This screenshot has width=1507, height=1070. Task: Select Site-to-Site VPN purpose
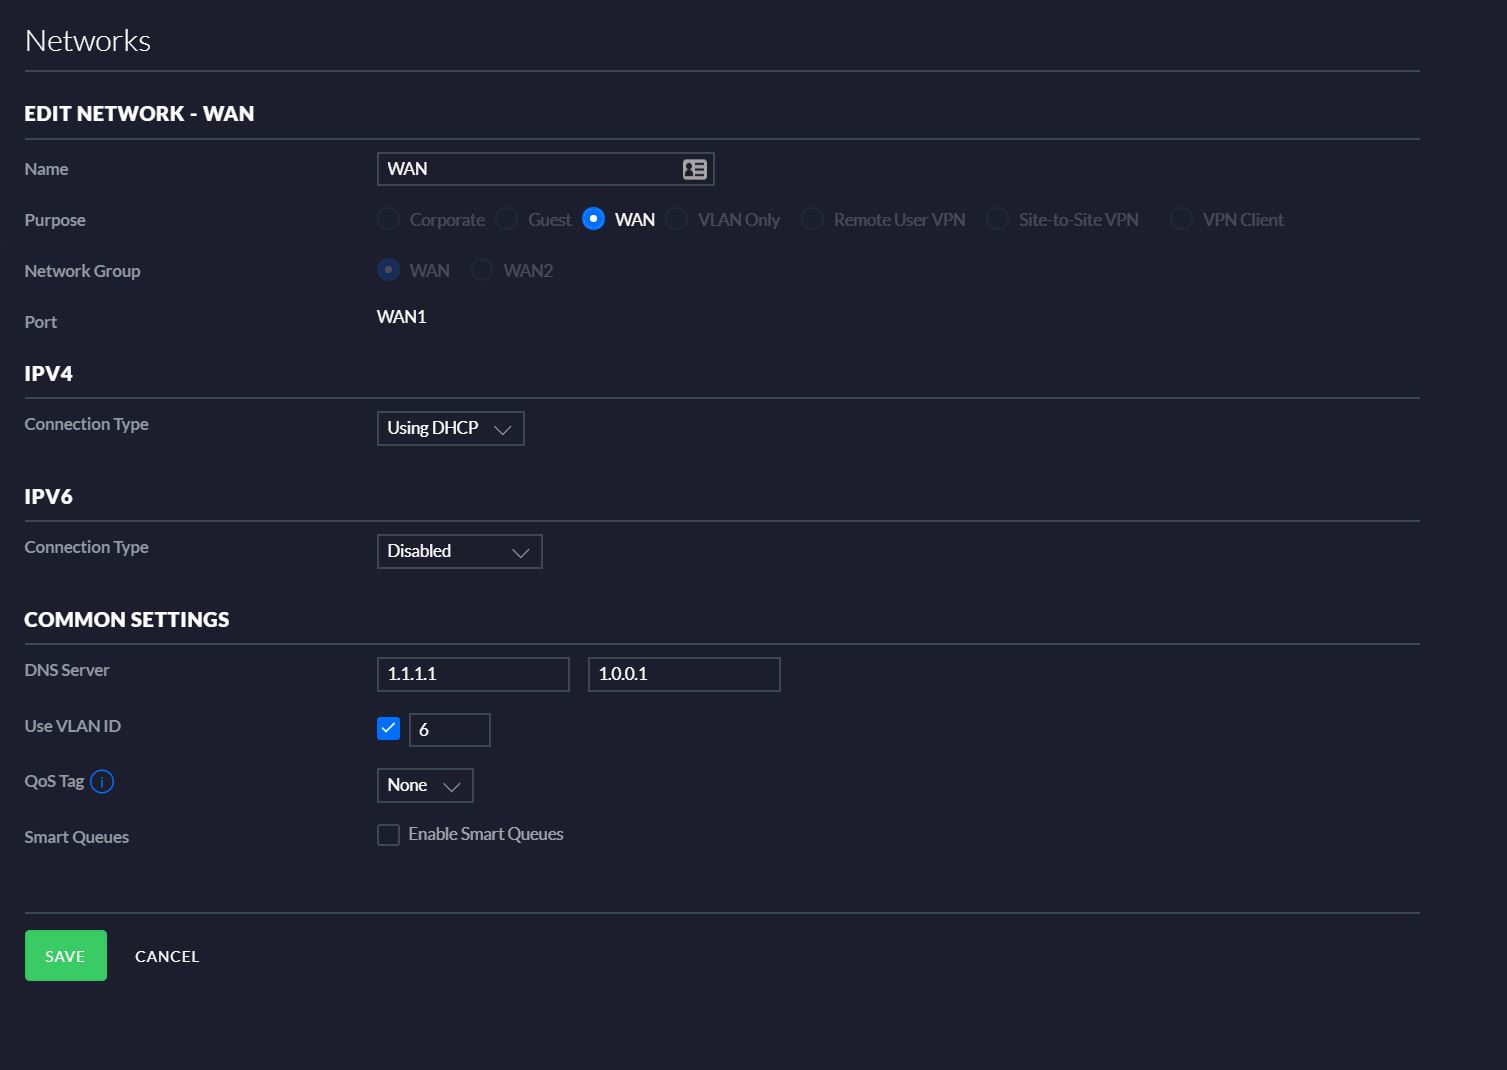[x=996, y=219]
